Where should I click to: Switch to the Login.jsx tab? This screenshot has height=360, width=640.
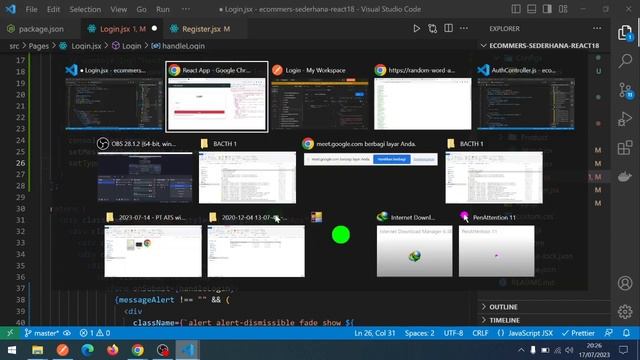pos(122,29)
